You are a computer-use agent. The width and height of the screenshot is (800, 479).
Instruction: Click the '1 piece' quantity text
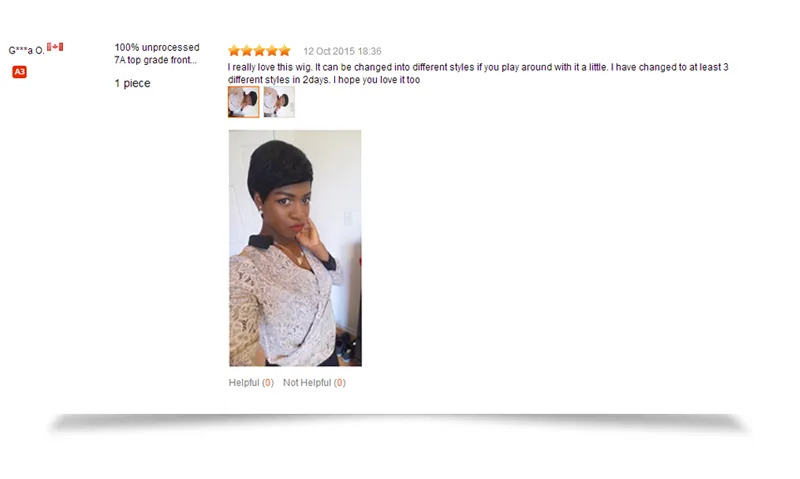point(132,83)
